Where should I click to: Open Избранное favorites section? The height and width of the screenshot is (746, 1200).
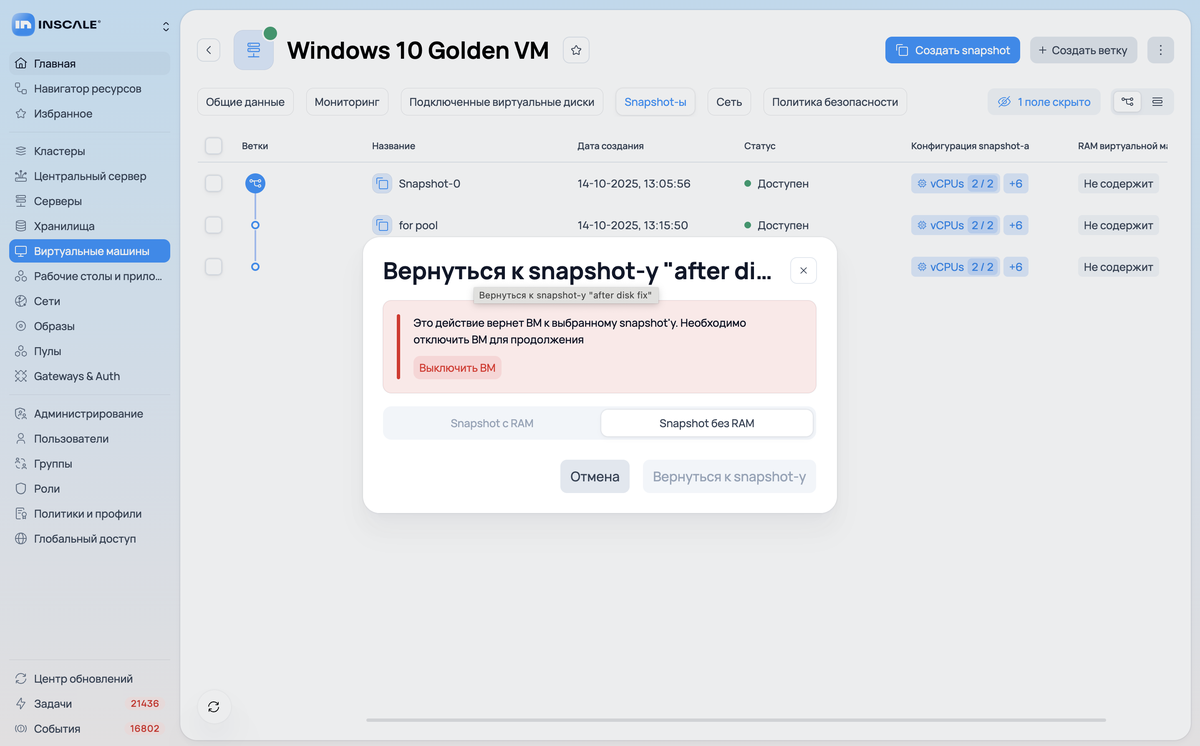pyautogui.click(x=90, y=114)
